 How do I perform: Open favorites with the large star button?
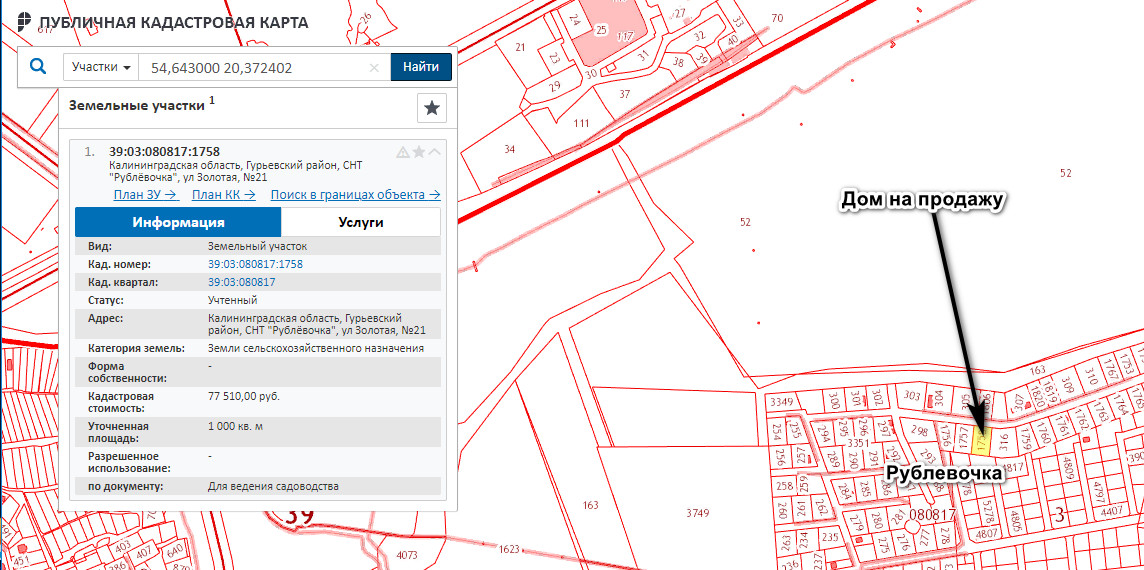[431, 108]
